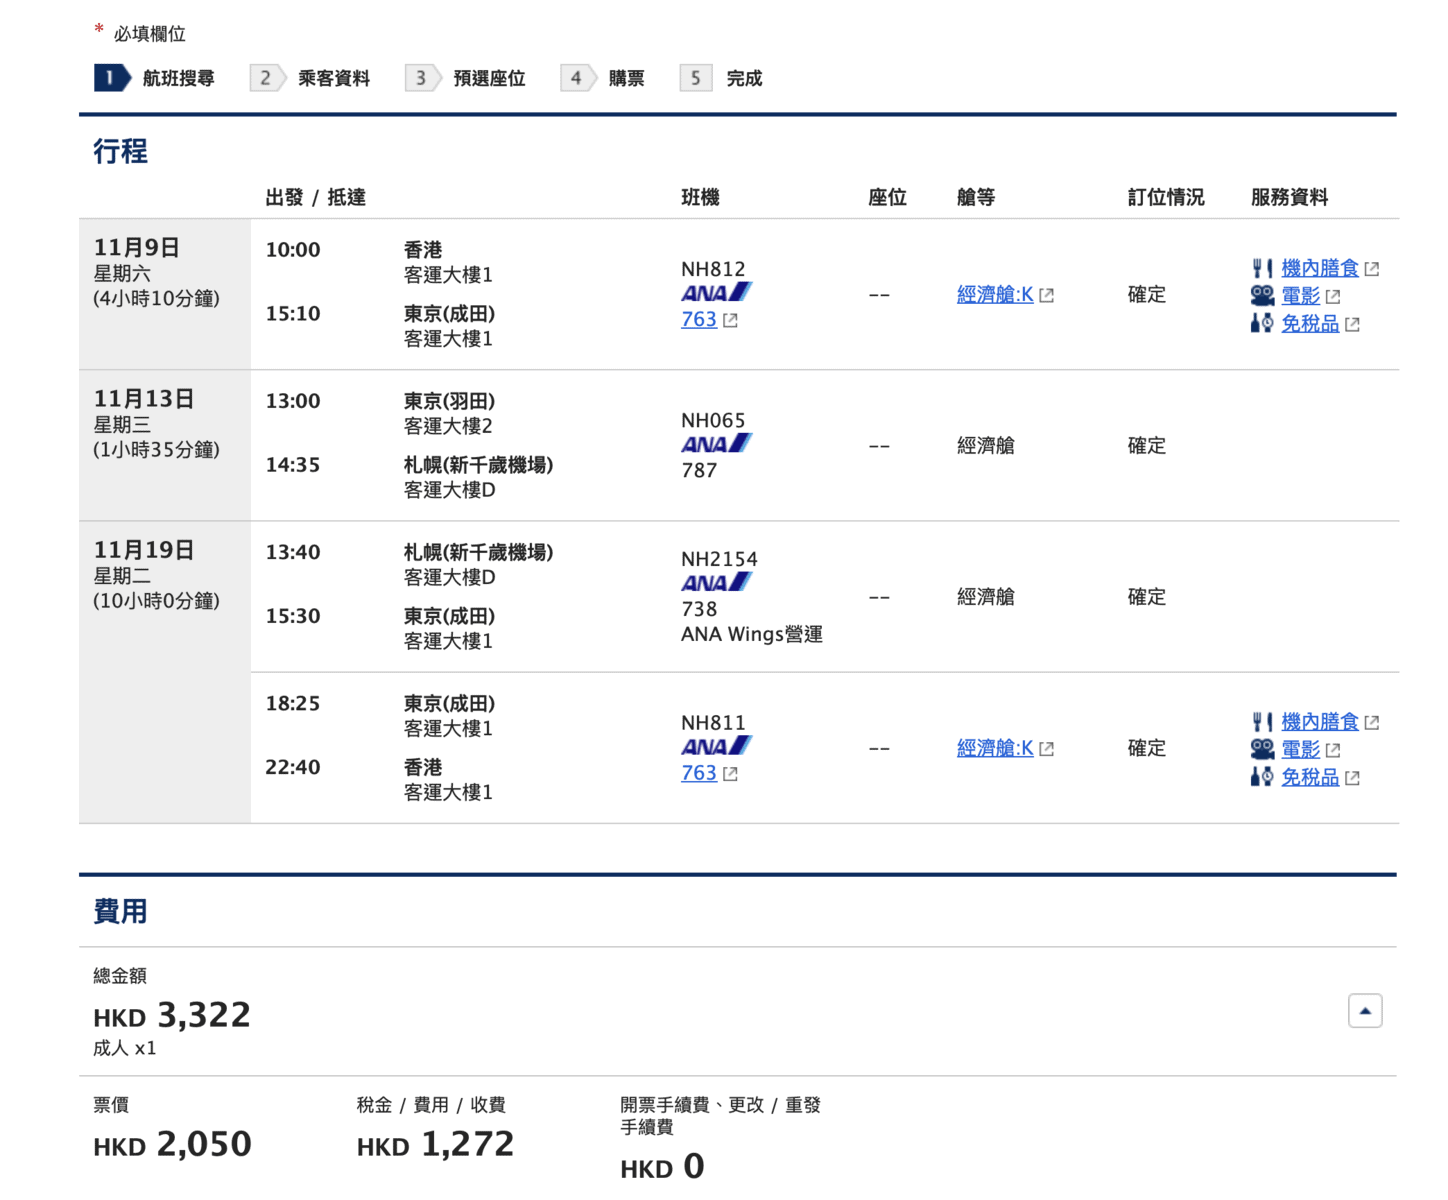
Task: Select step 3 預選座位
Action: (x=467, y=78)
